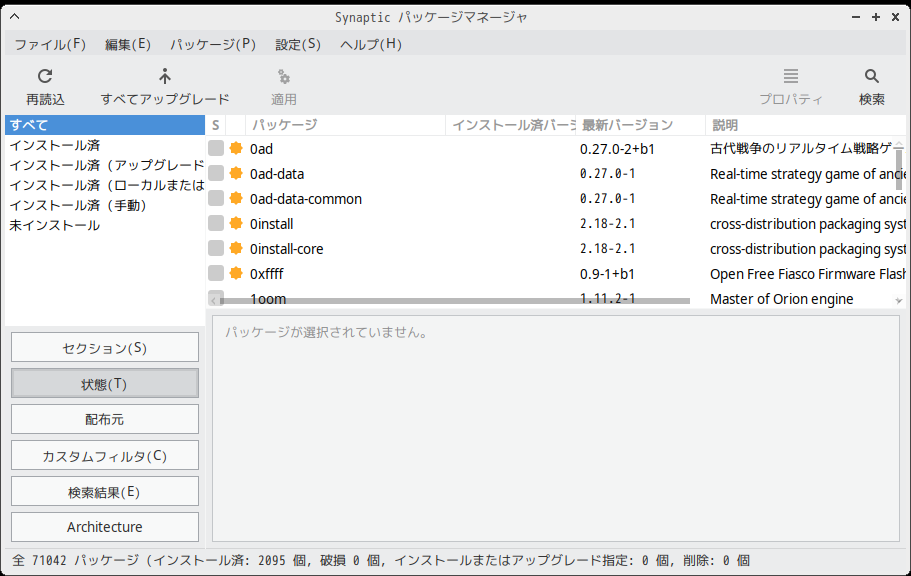Viewport: 911px width, 576px height.
Task: Click the 古代戦争のリアルタイム戦略 description
Action: [802, 149]
